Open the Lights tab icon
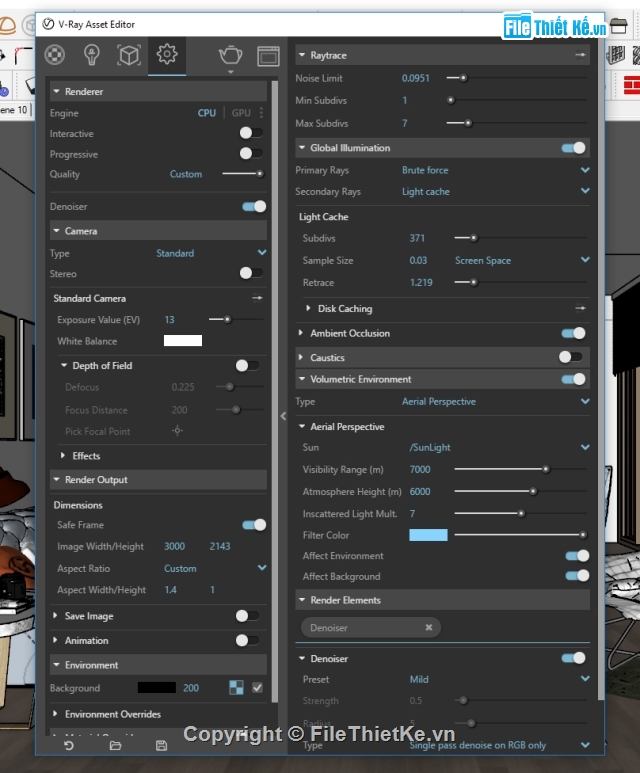This screenshot has height=773, width=640. (x=92, y=54)
